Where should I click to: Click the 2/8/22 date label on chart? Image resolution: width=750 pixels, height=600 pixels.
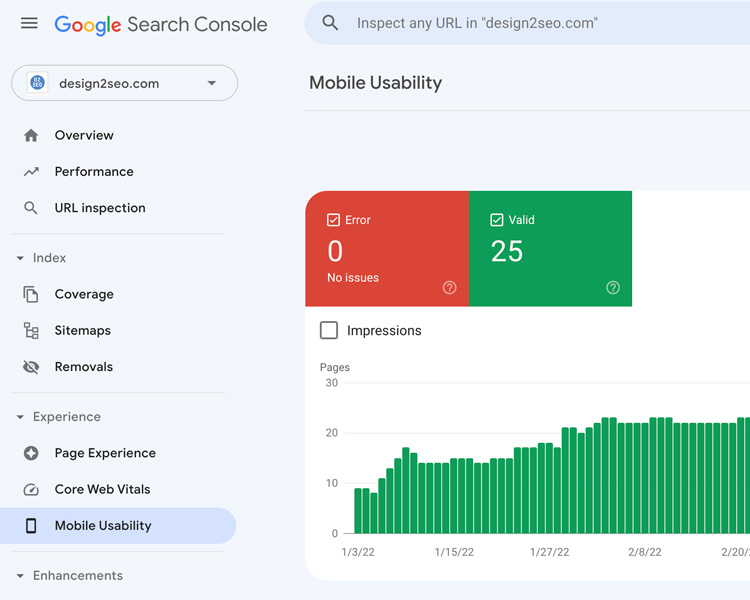(x=645, y=552)
